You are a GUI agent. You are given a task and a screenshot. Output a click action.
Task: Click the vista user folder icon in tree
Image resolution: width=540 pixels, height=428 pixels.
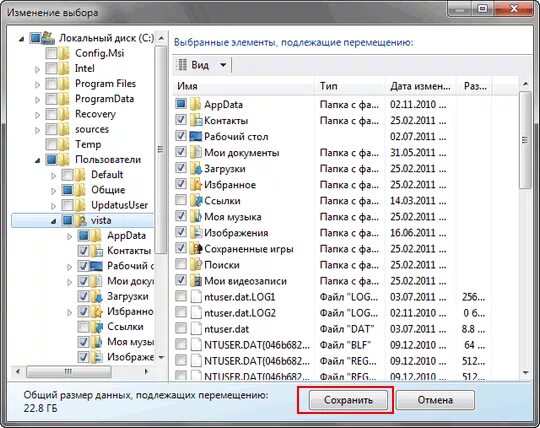click(80, 220)
